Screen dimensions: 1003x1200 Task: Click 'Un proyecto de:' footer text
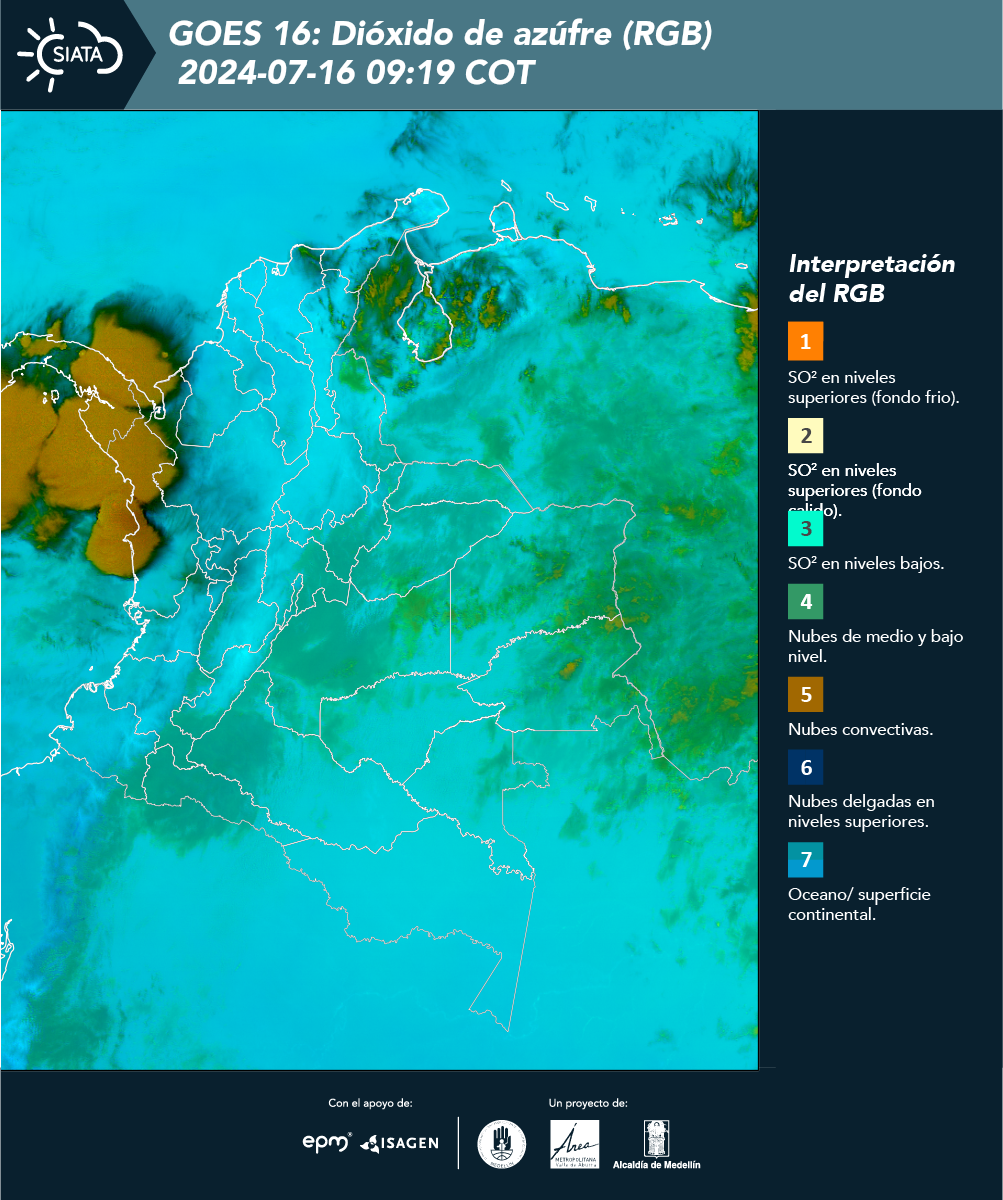click(x=588, y=1103)
